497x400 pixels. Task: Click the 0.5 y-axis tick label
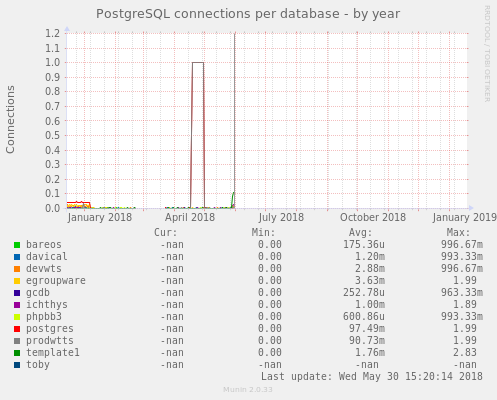click(52, 135)
